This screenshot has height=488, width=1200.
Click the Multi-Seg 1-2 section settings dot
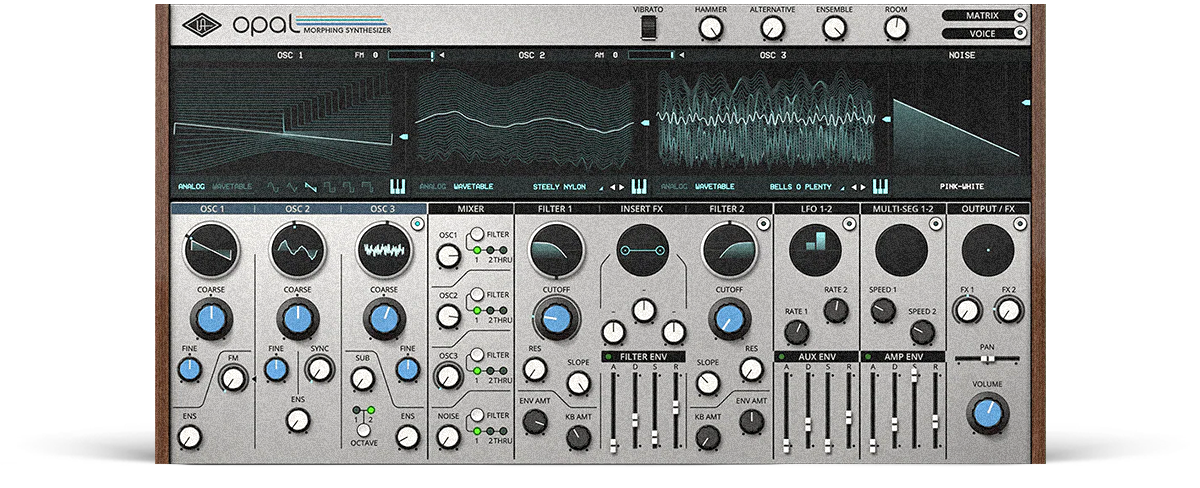point(936,225)
